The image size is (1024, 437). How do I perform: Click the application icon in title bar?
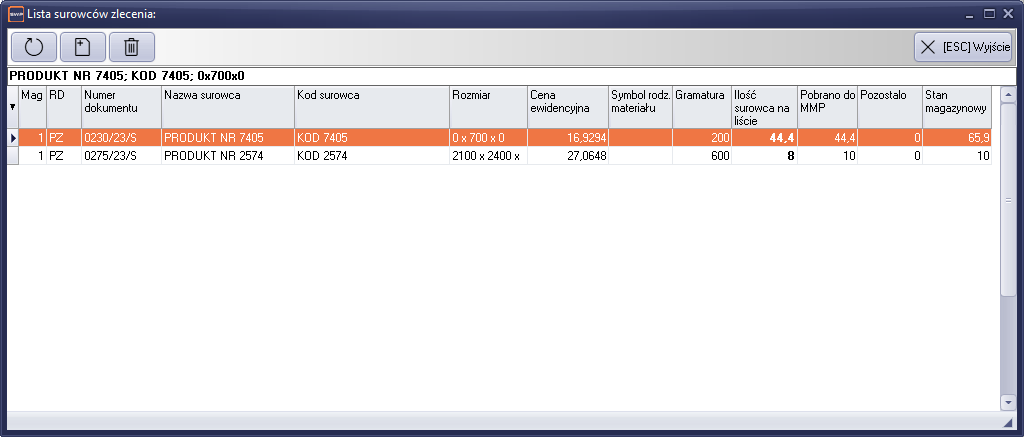15,14
